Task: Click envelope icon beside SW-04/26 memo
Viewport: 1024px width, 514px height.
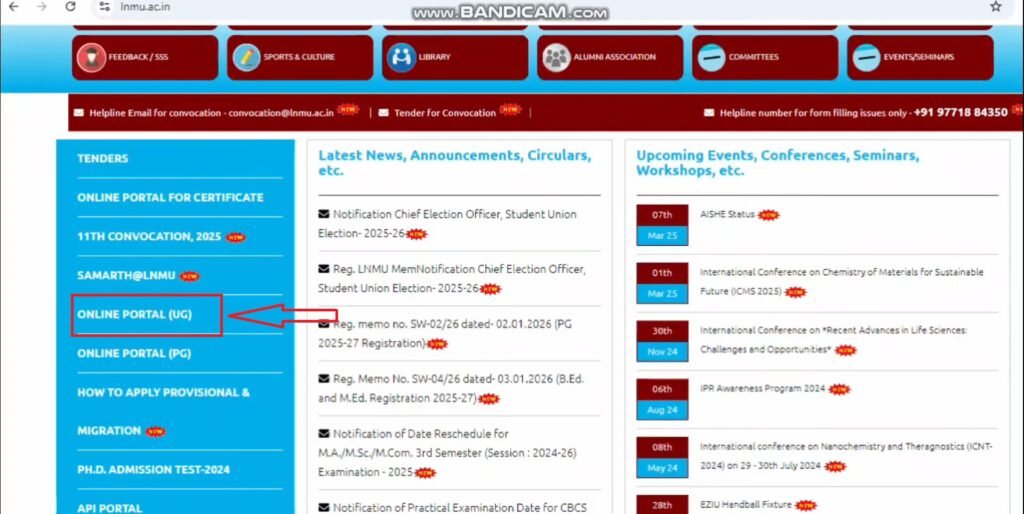Action: coord(324,379)
